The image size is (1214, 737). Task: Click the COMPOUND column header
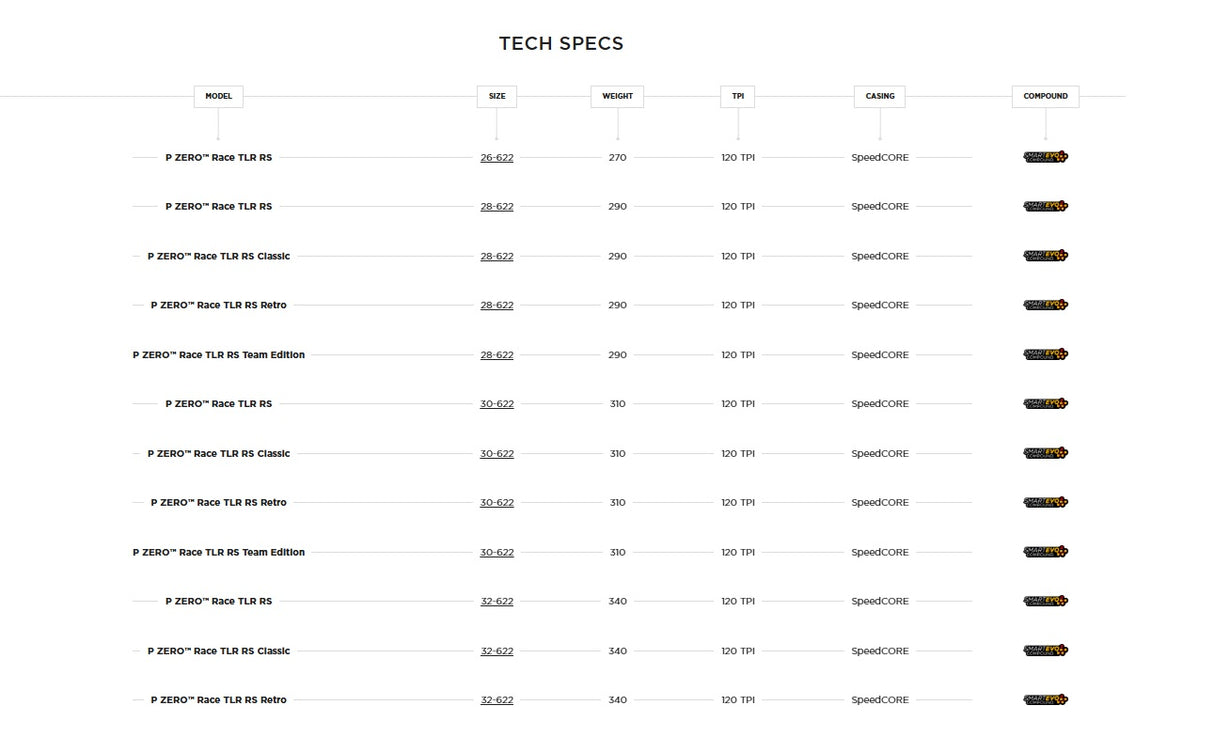coord(1045,97)
